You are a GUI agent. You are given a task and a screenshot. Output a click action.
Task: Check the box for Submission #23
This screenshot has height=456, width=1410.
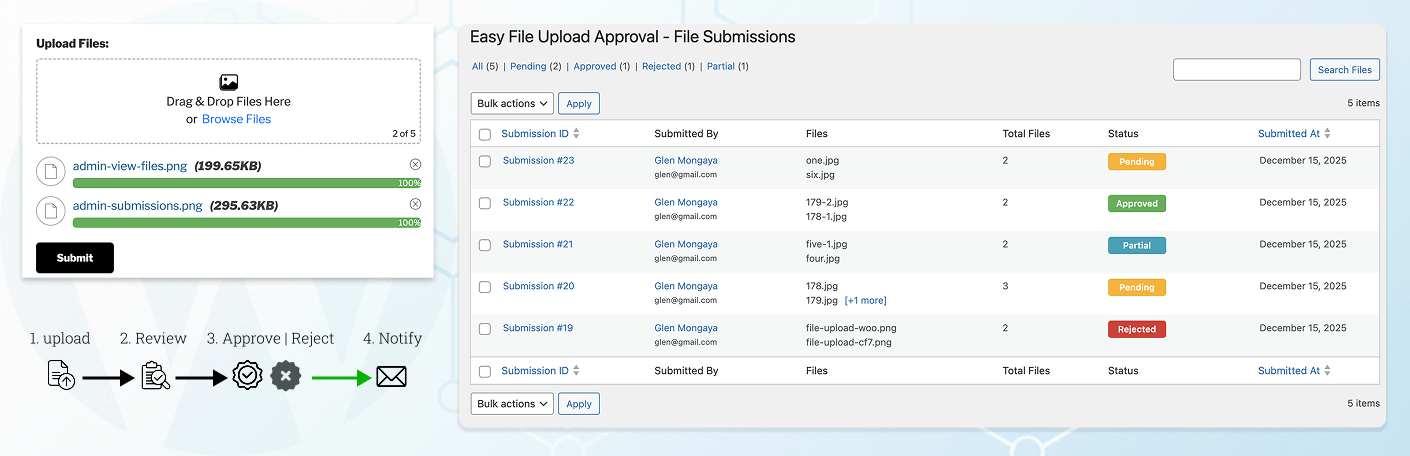click(x=485, y=161)
